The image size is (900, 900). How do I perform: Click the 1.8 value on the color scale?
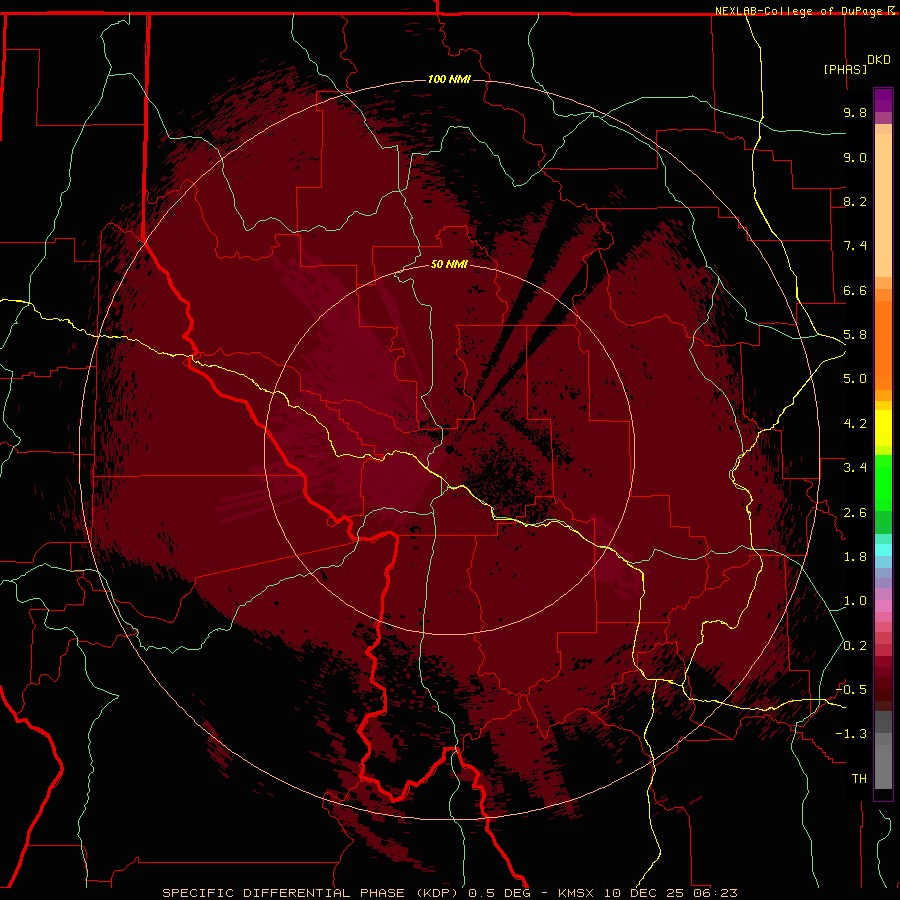coord(855,557)
